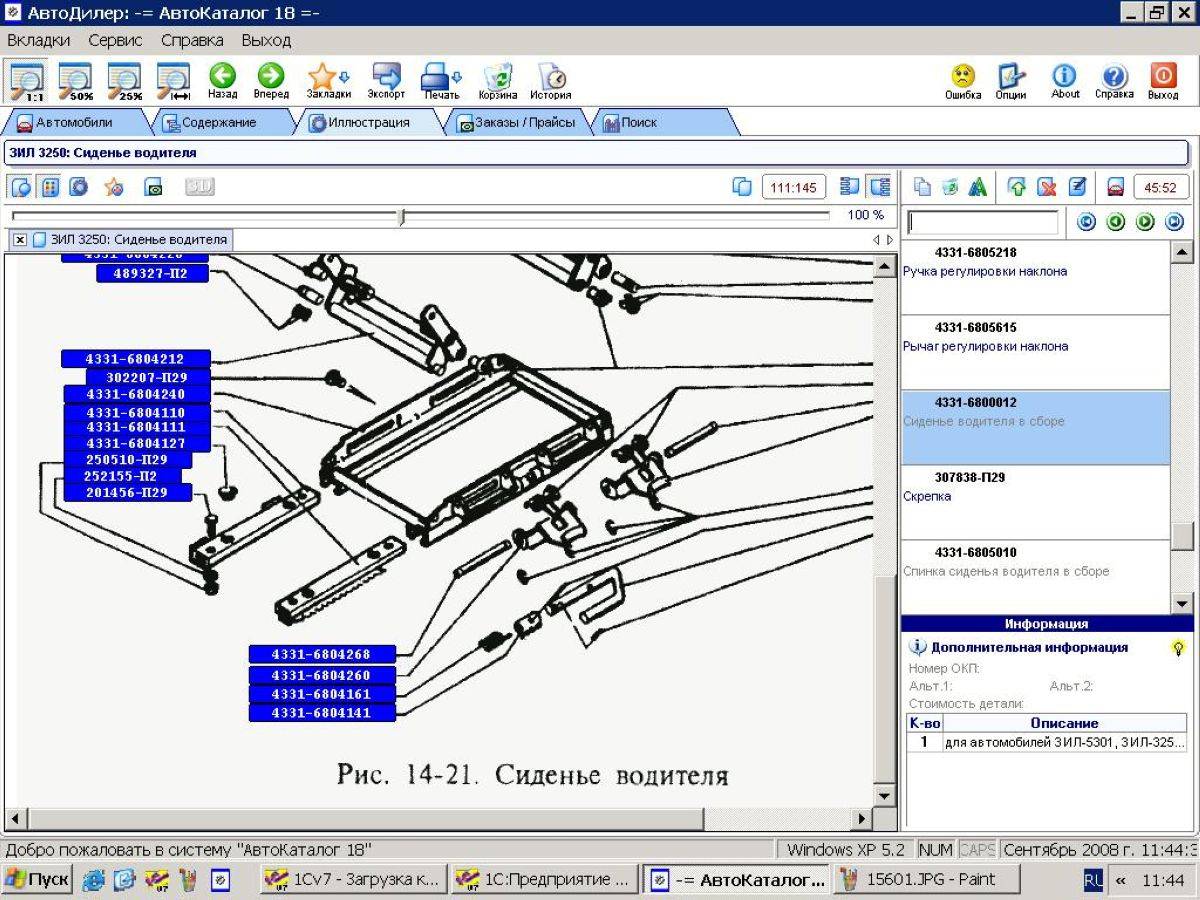Open Справка help in toolbar
Viewport: 1200px width, 900px height.
[1114, 80]
